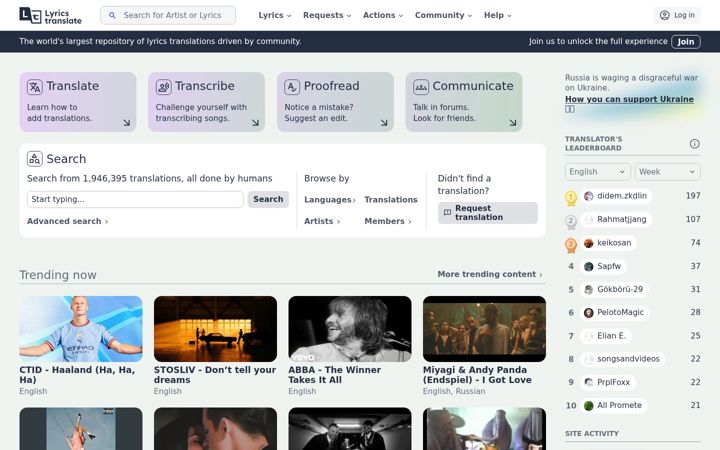720x450 pixels.
Task: Browse by Artists
Action: [x=322, y=221]
